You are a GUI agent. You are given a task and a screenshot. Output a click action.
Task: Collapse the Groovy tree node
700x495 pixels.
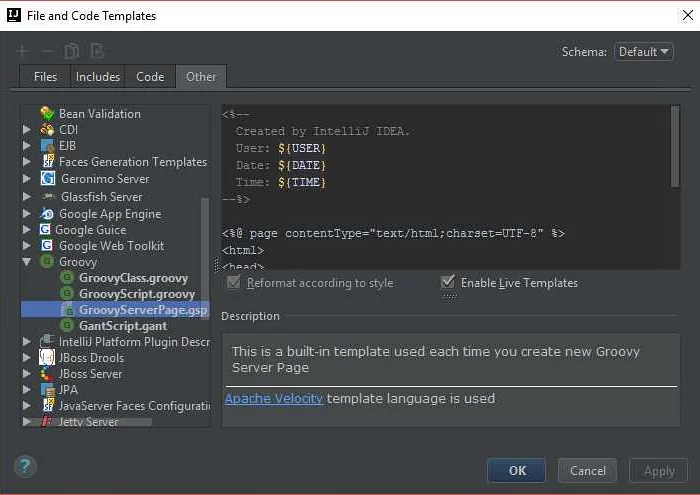pyautogui.click(x=27, y=262)
